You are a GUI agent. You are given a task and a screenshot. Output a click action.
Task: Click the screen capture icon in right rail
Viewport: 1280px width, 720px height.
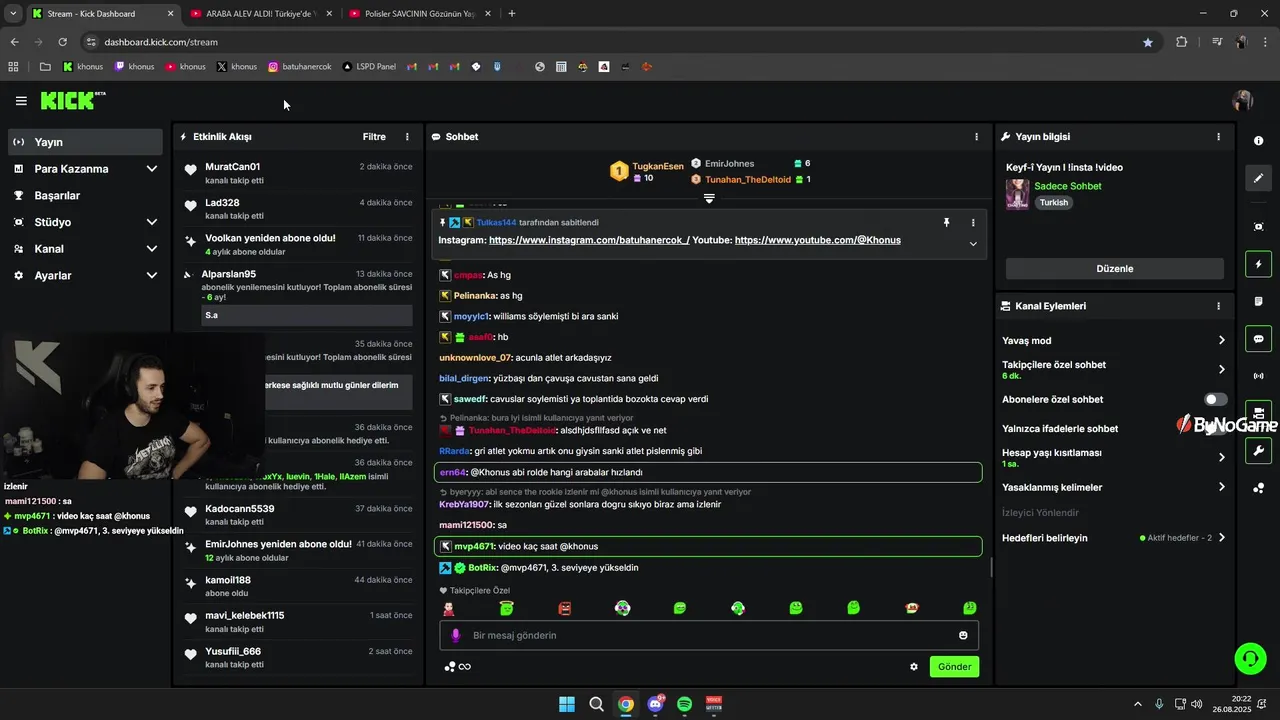1258,227
